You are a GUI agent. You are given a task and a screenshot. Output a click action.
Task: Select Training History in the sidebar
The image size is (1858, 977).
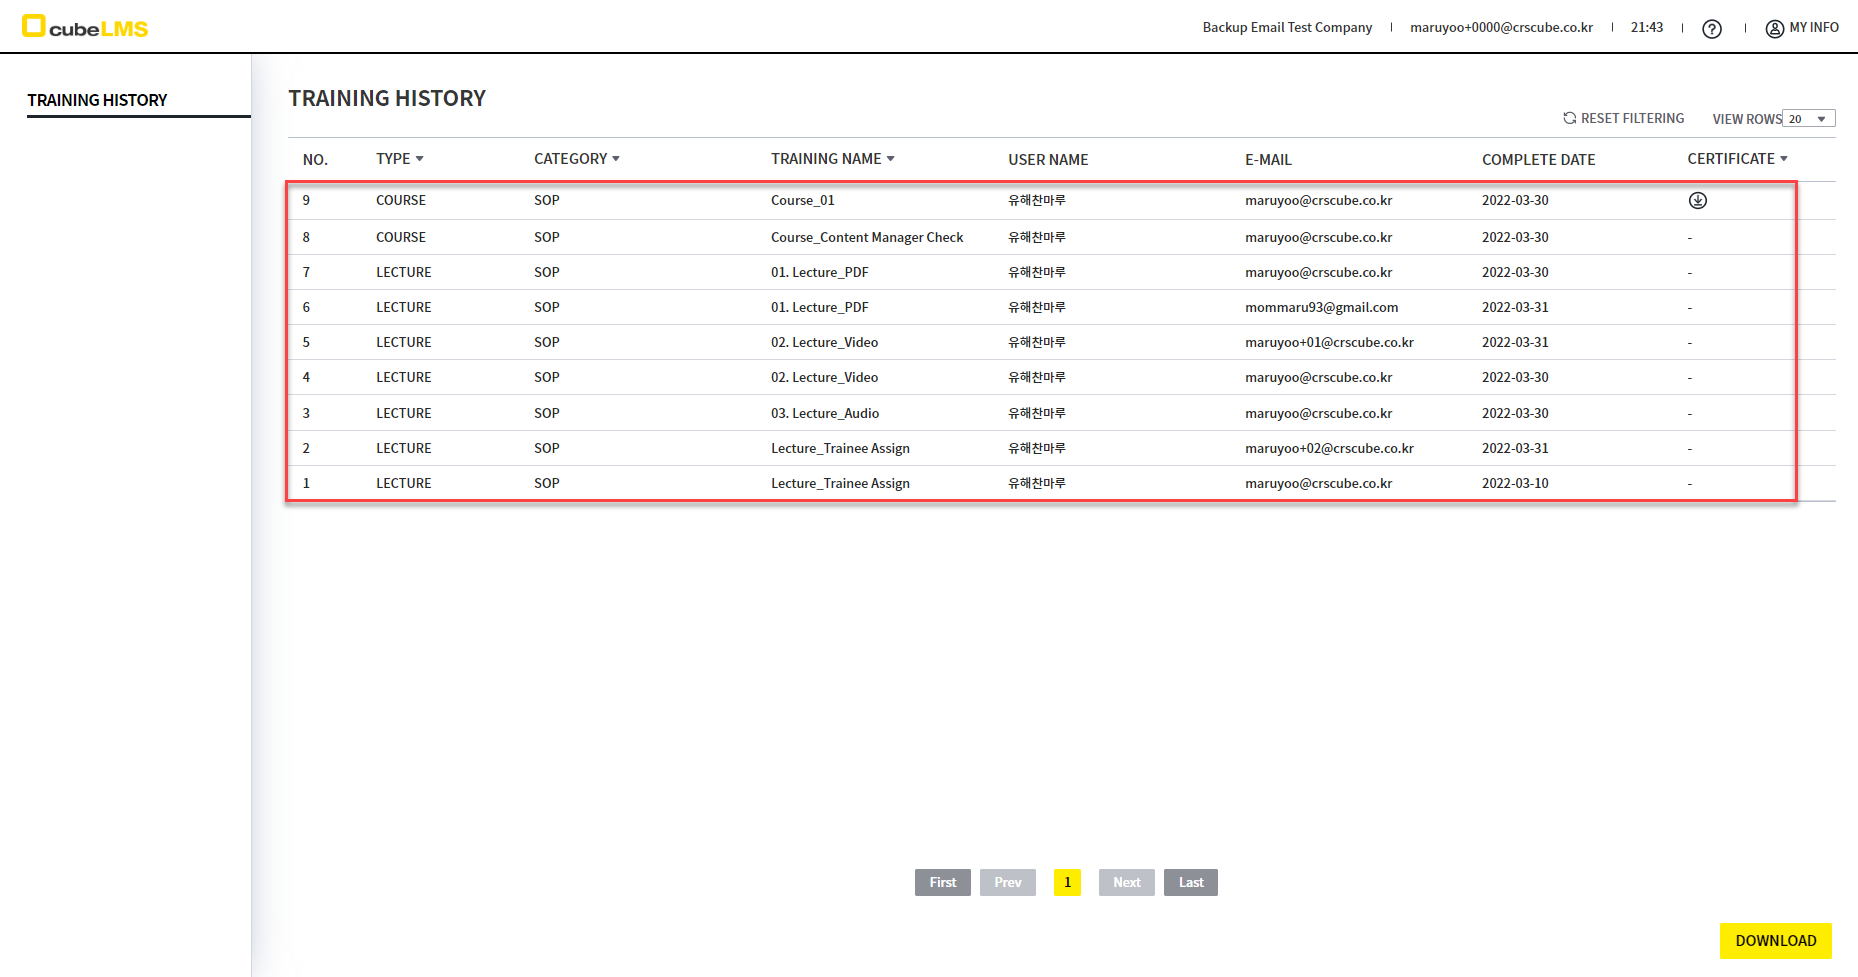pos(97,100)
